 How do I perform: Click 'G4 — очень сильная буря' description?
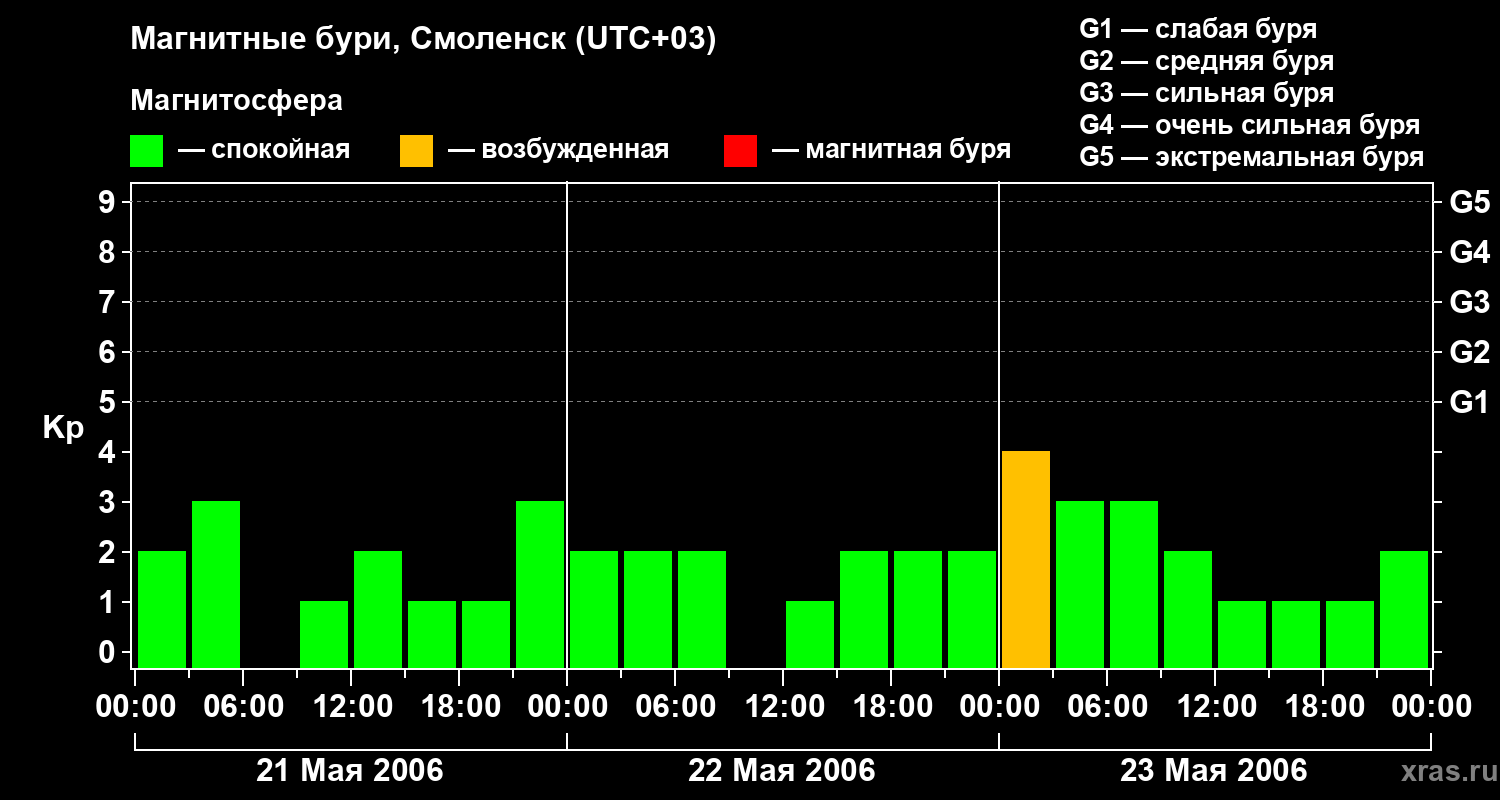pos(1250,125)
